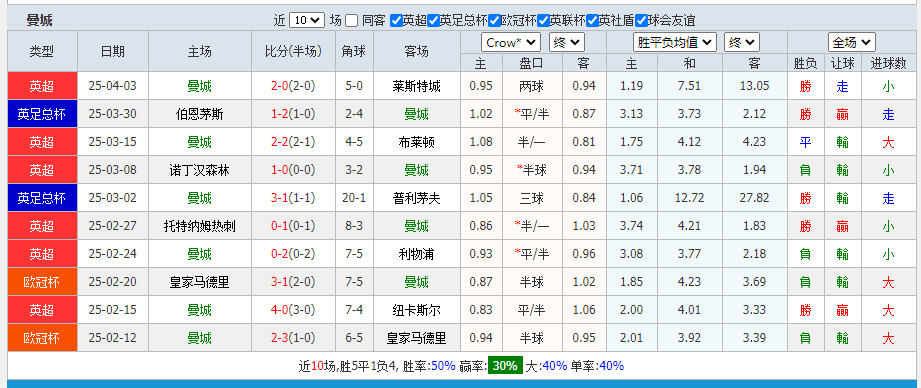Image resolution: width=921 pixels, height=388 pixels.
Task: Uncheck the 英社盾 filter checkbox
Action: tap(593, 21)
